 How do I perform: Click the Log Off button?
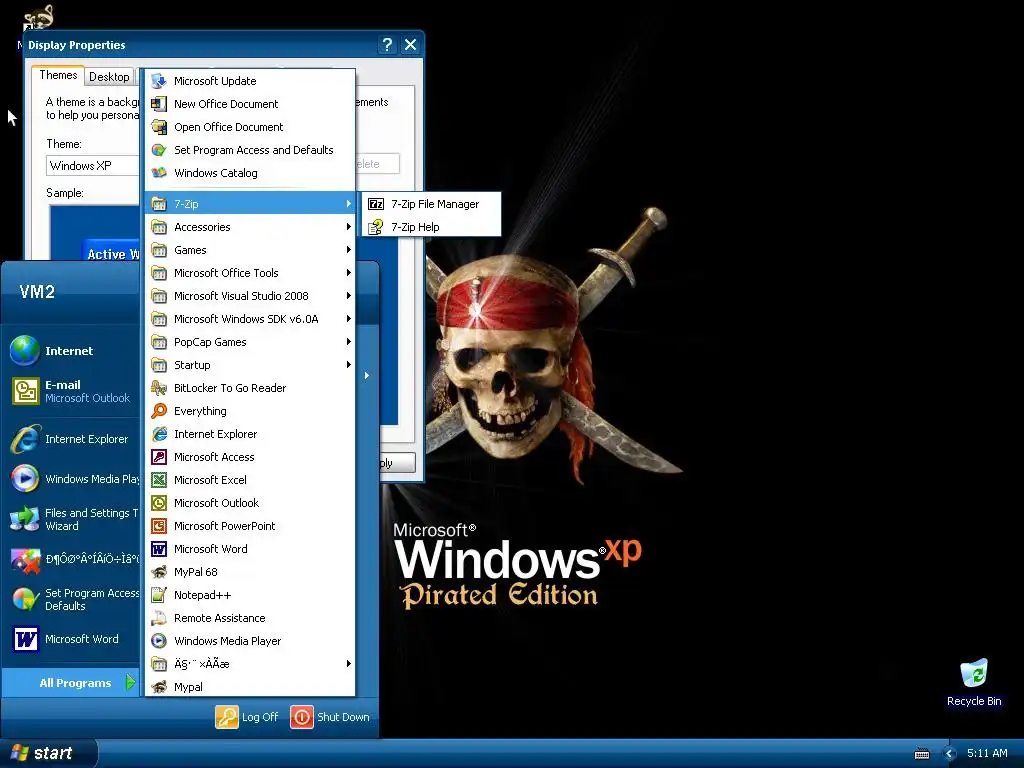pyautogui.click(x=247, y=717)
